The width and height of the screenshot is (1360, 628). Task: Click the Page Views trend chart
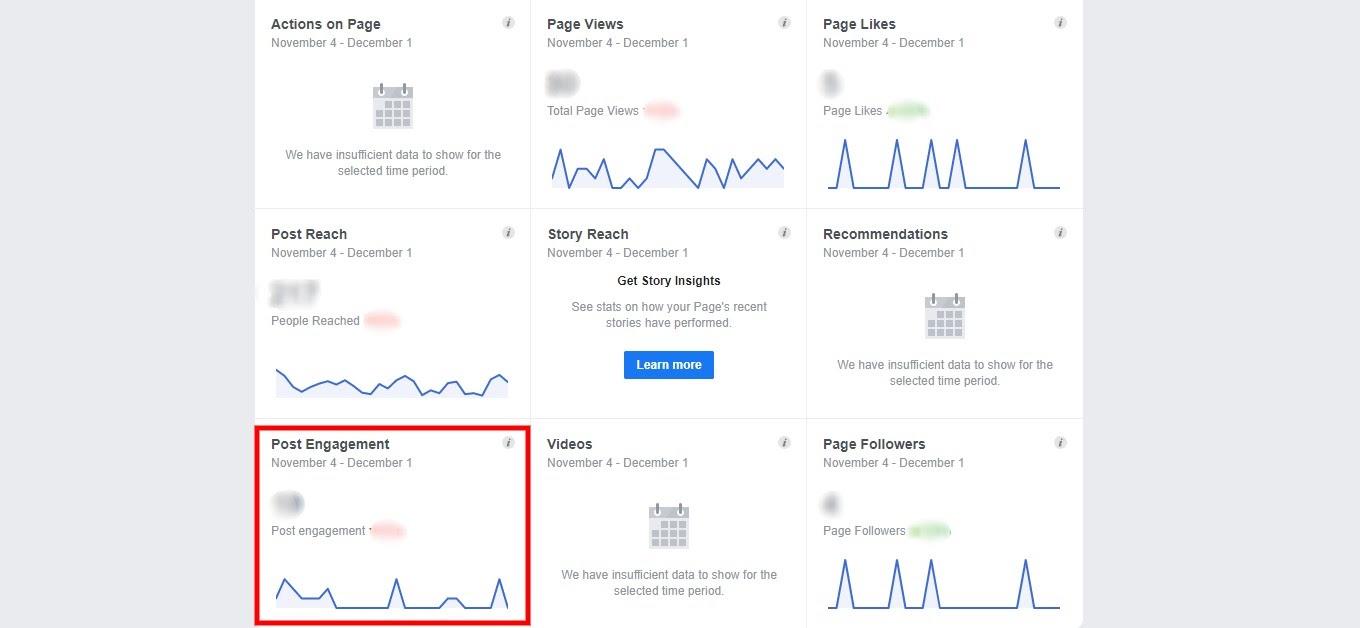[667, 167]
